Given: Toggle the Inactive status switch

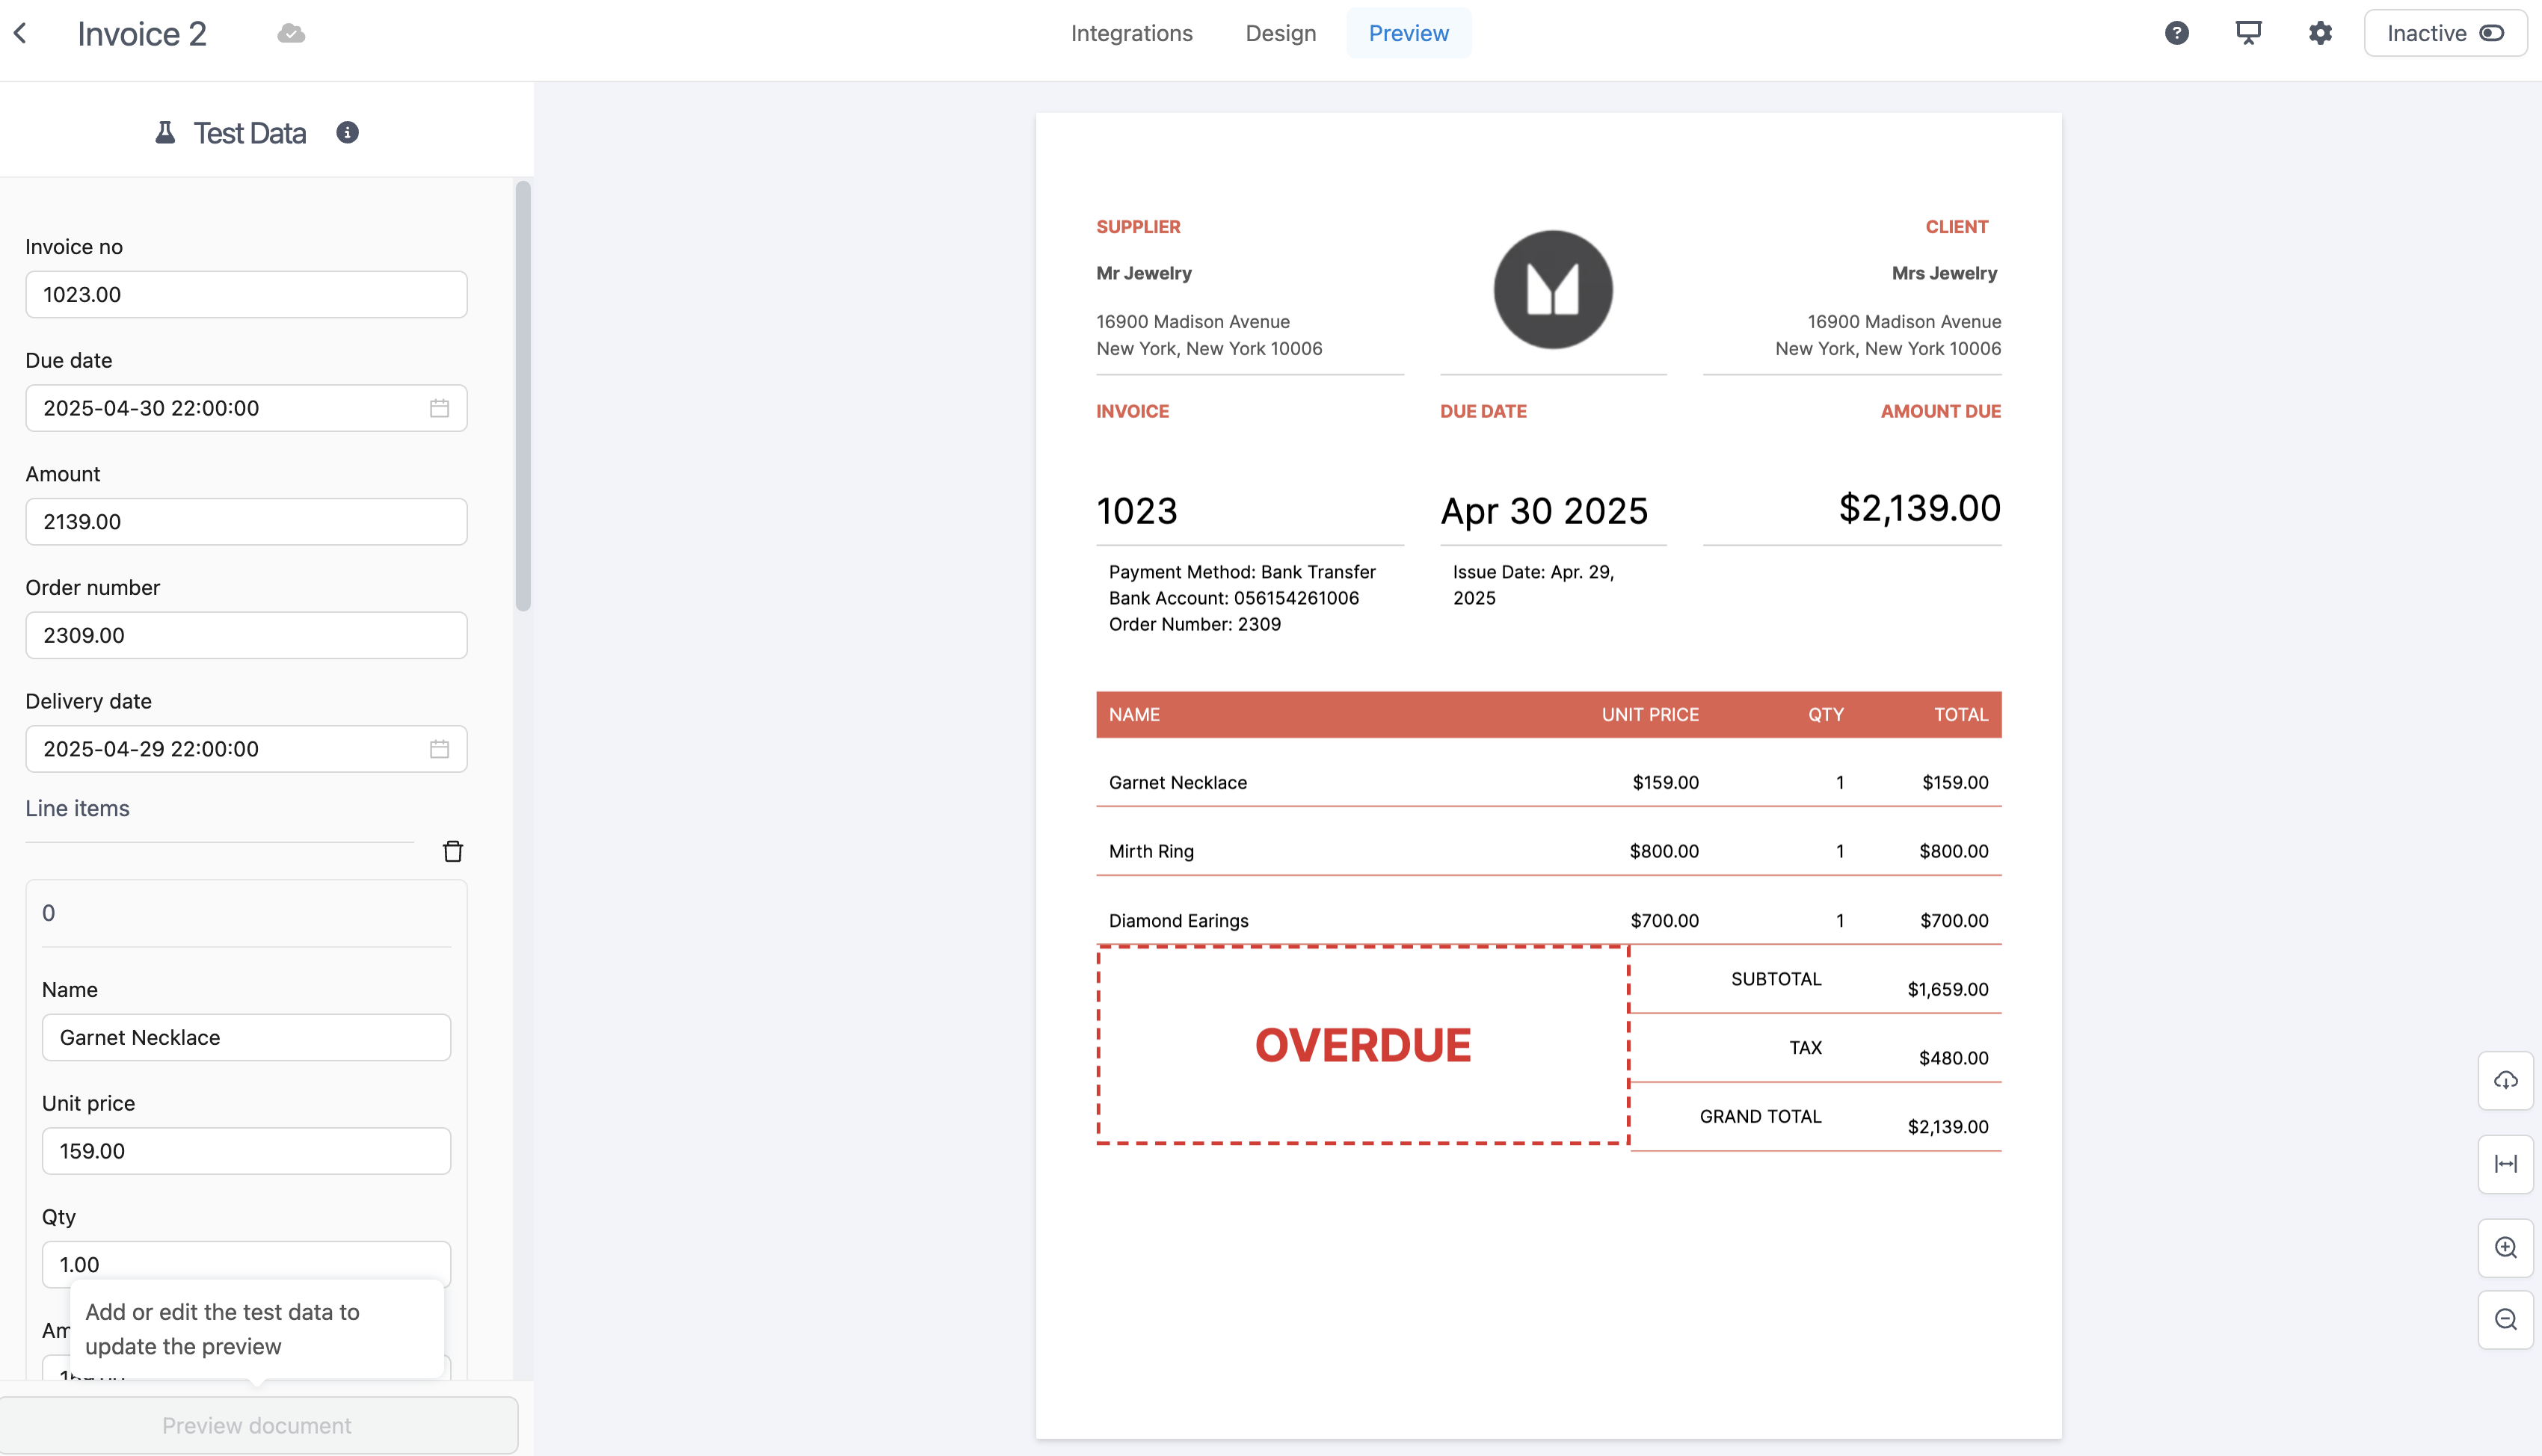Looking at the screenshot, I should point(2491,33).
